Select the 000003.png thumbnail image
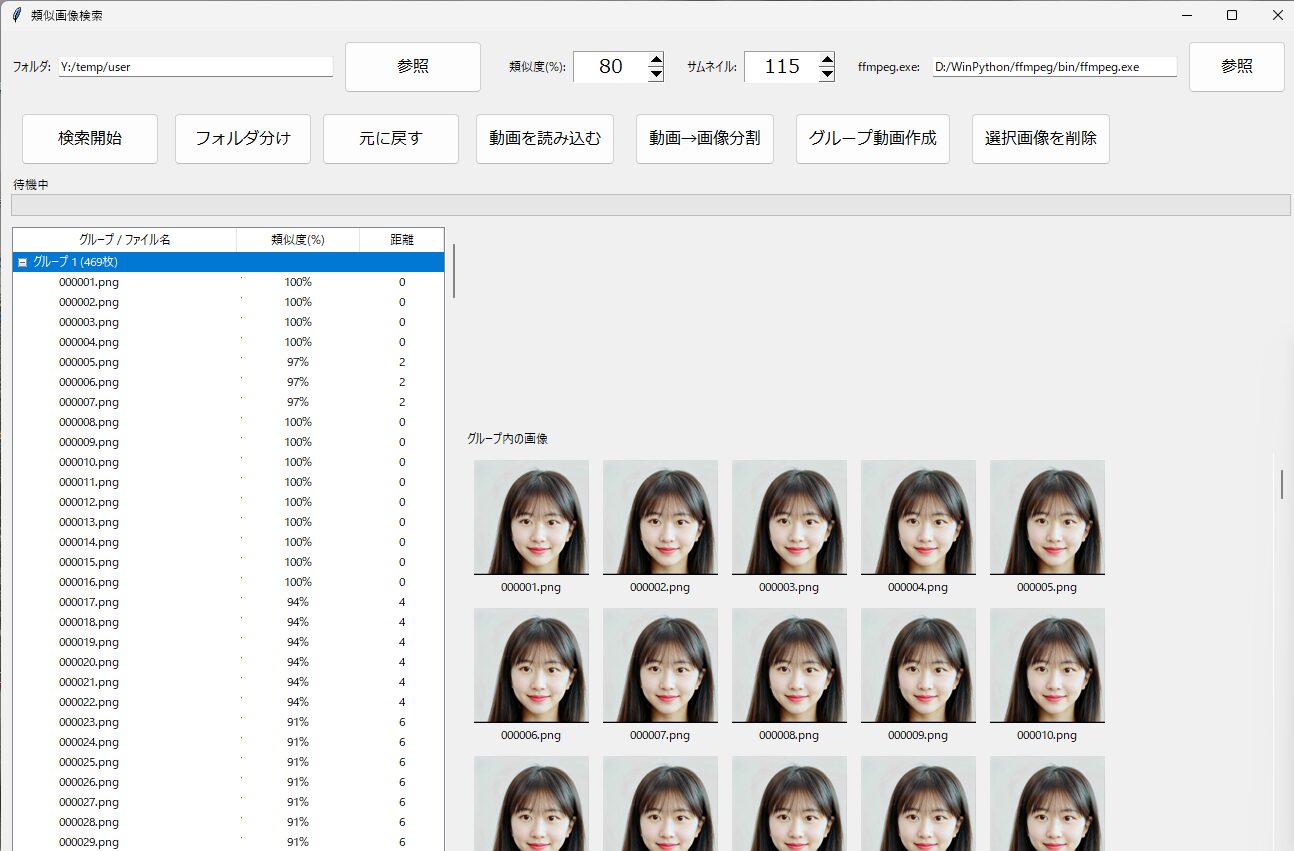Screen dimensions: 1294x851 (x=789, y=517)
